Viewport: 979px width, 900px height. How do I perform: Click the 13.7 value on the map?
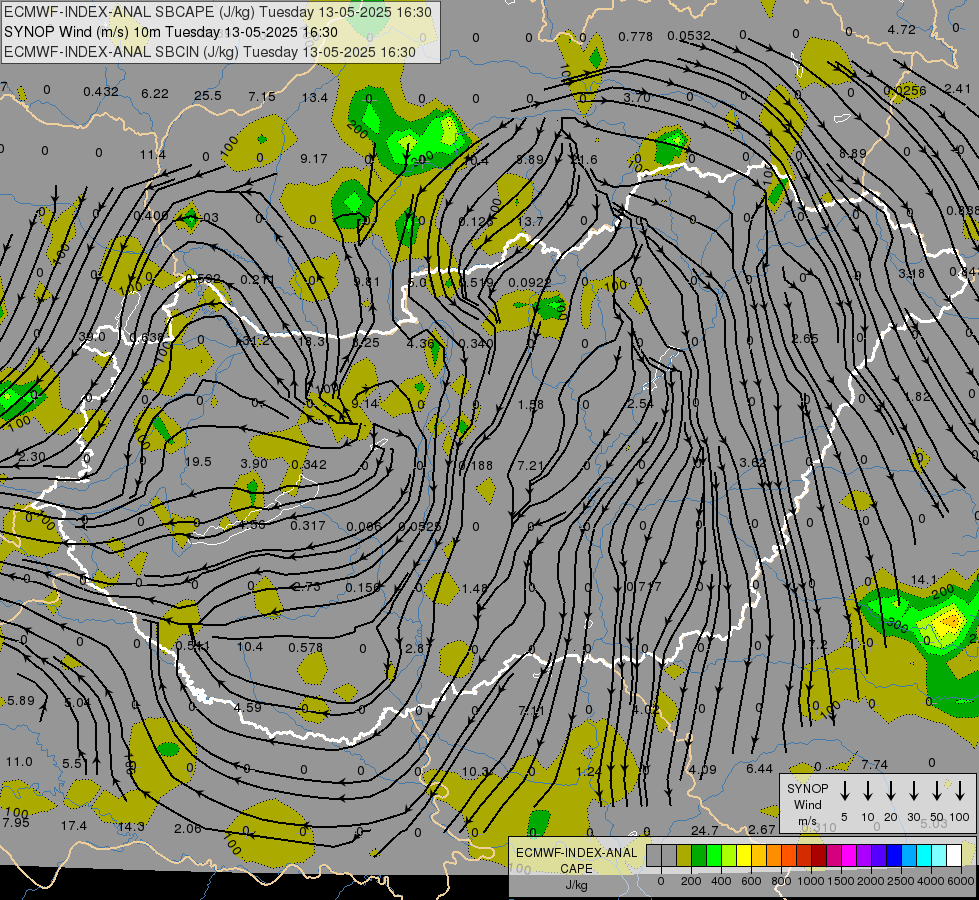(x=530, y=221)
